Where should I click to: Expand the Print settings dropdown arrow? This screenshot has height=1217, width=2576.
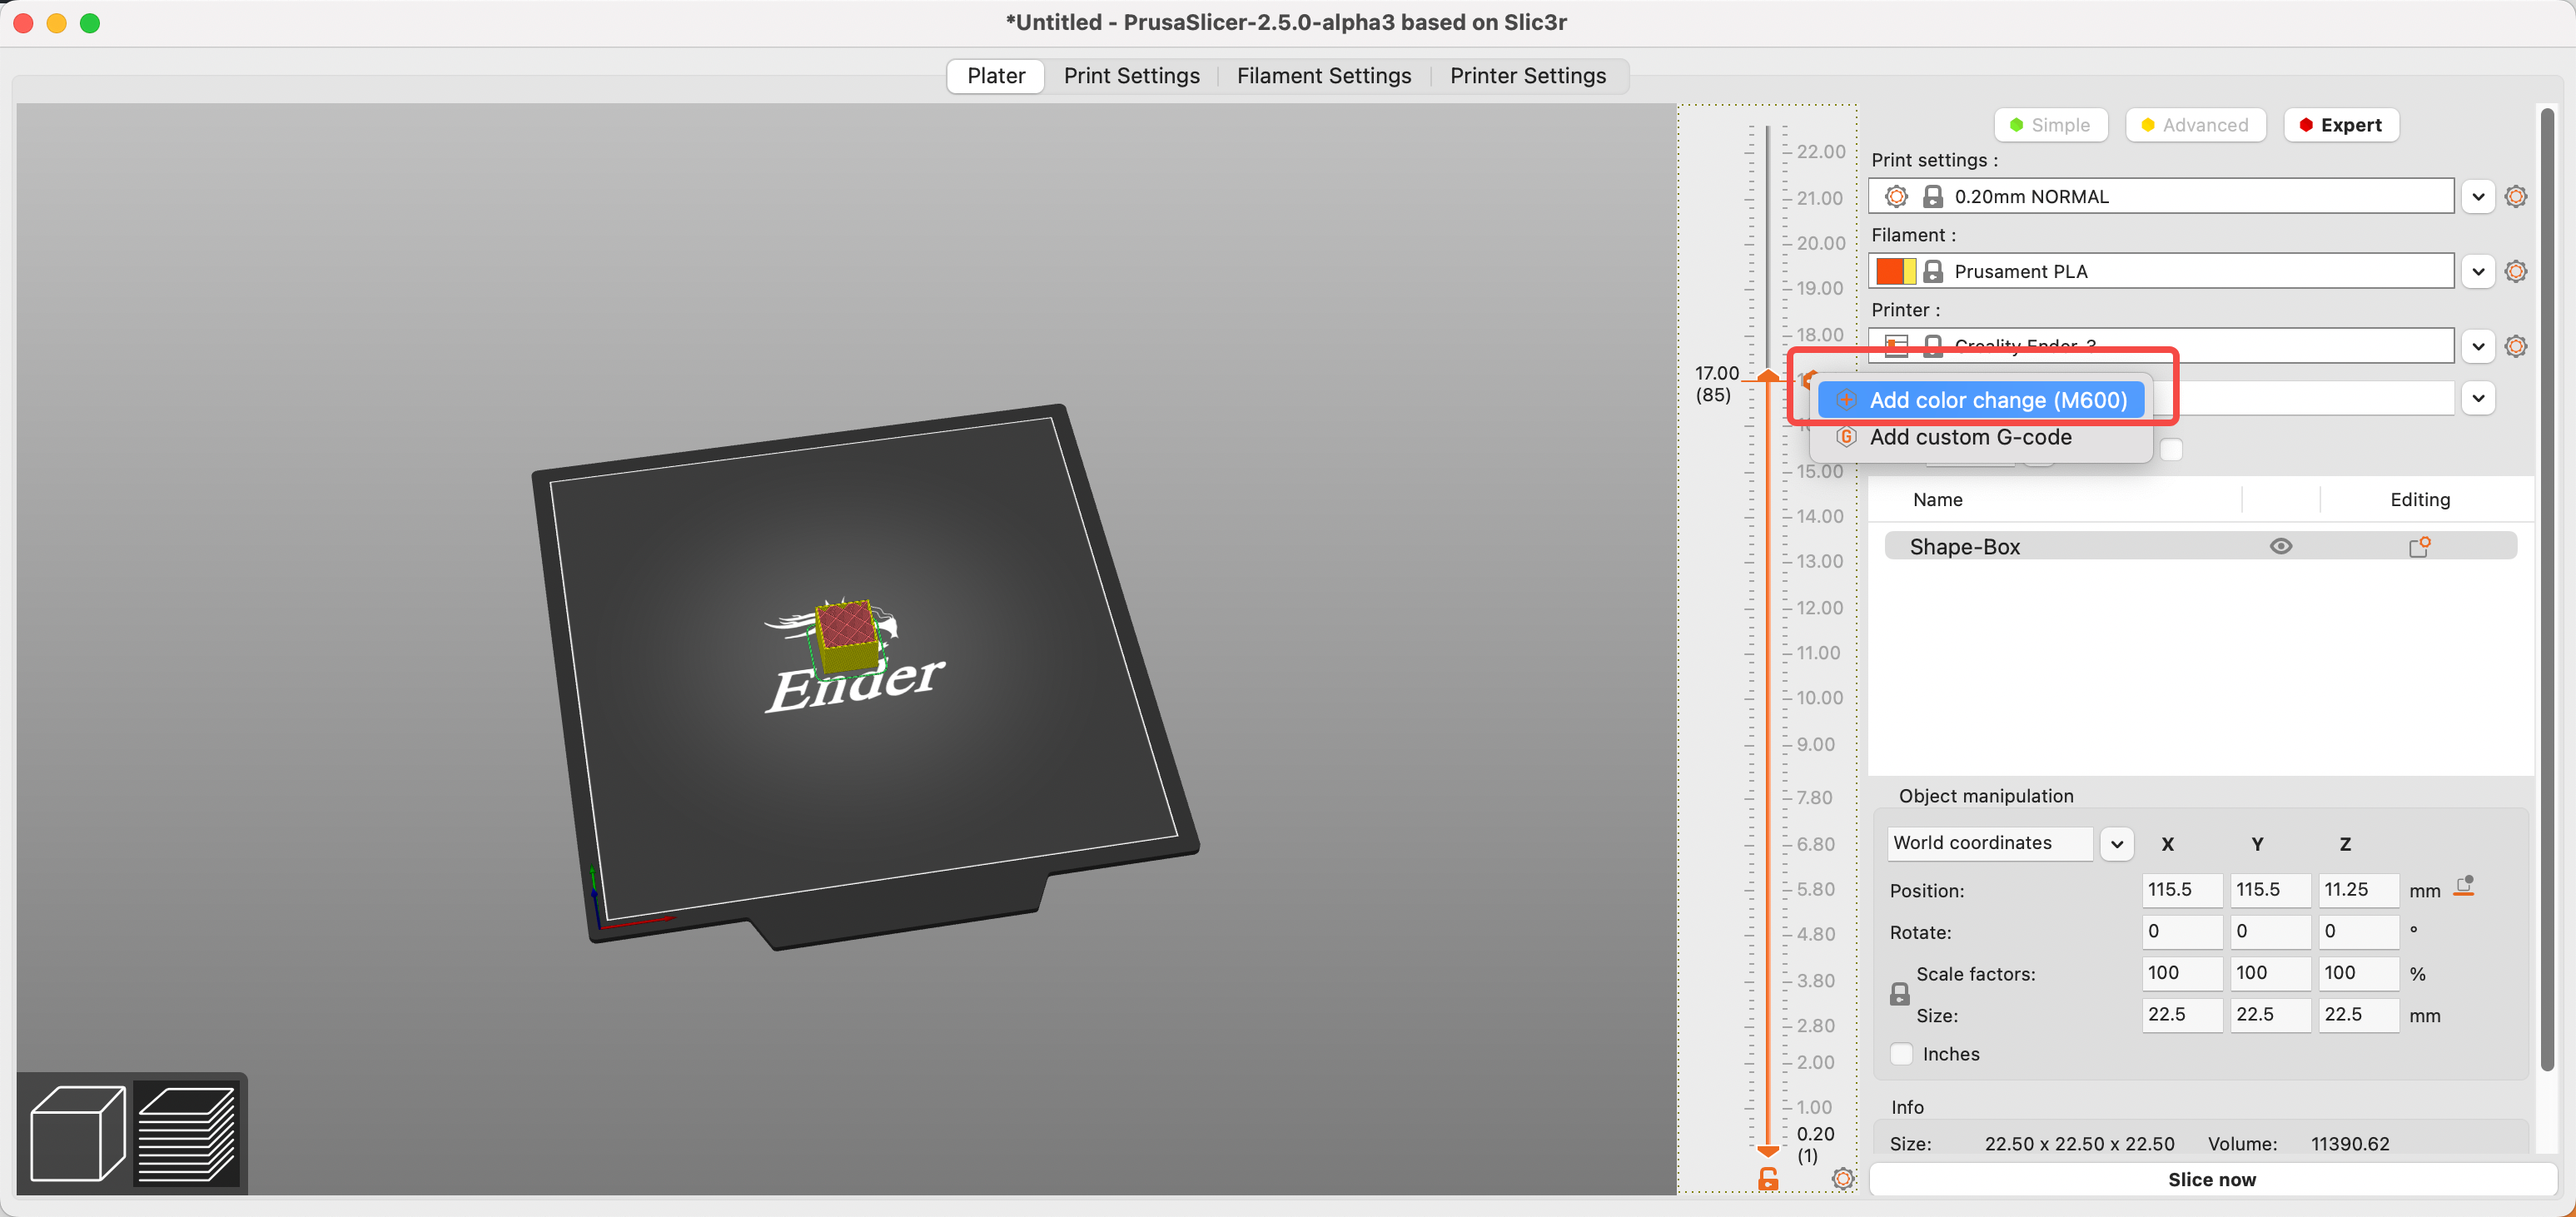click(2477, 196)
